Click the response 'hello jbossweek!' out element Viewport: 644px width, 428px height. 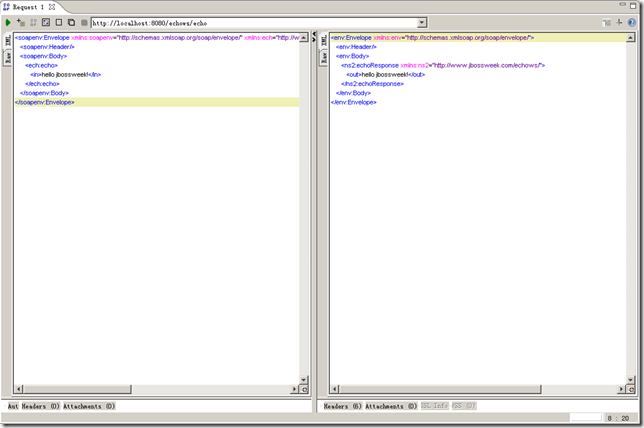[386, 75]
